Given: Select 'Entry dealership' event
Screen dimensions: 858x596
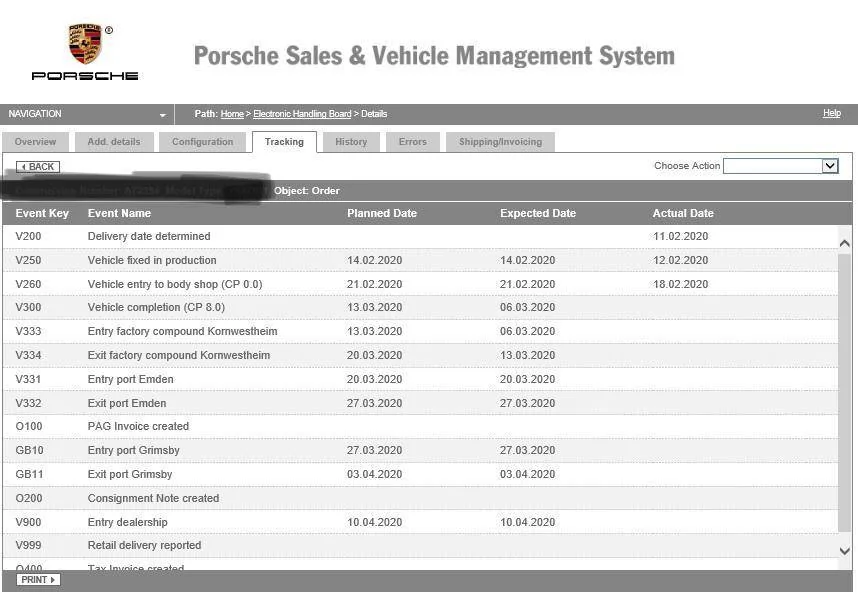Looking at the screenshot, I should 127,523.
